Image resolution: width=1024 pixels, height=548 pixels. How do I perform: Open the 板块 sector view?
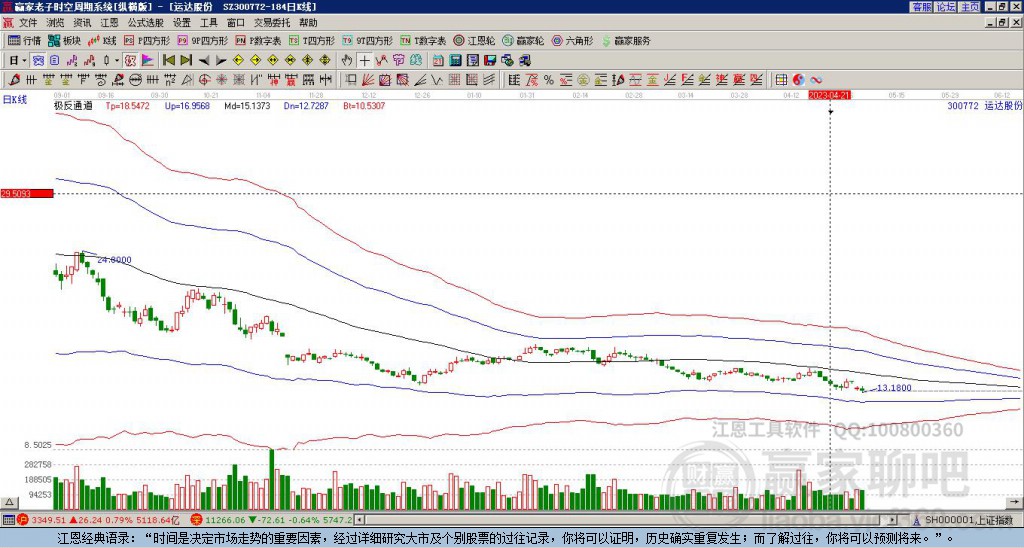click(65, 41)
